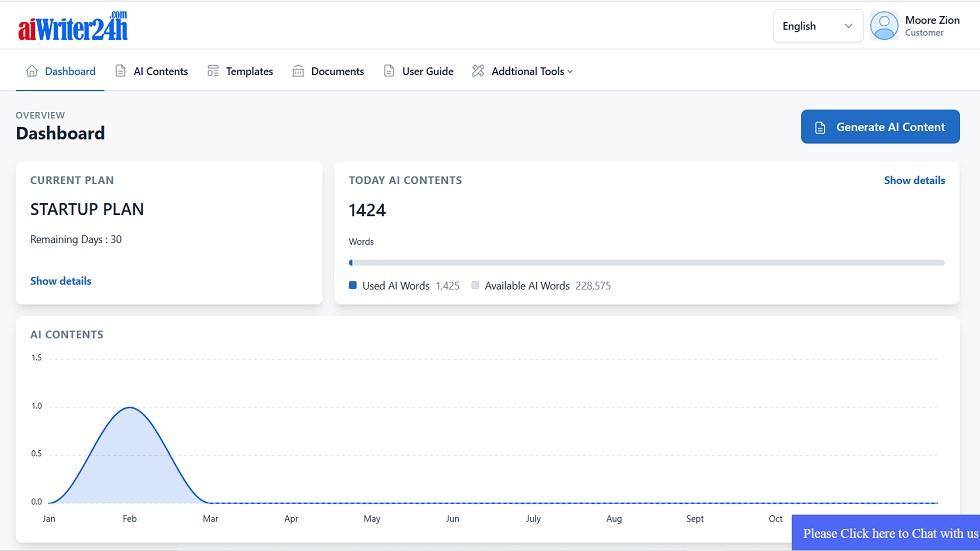Click the AI Contents document icon
Viewport: 980px width, 551px height.
click(121, 71)
